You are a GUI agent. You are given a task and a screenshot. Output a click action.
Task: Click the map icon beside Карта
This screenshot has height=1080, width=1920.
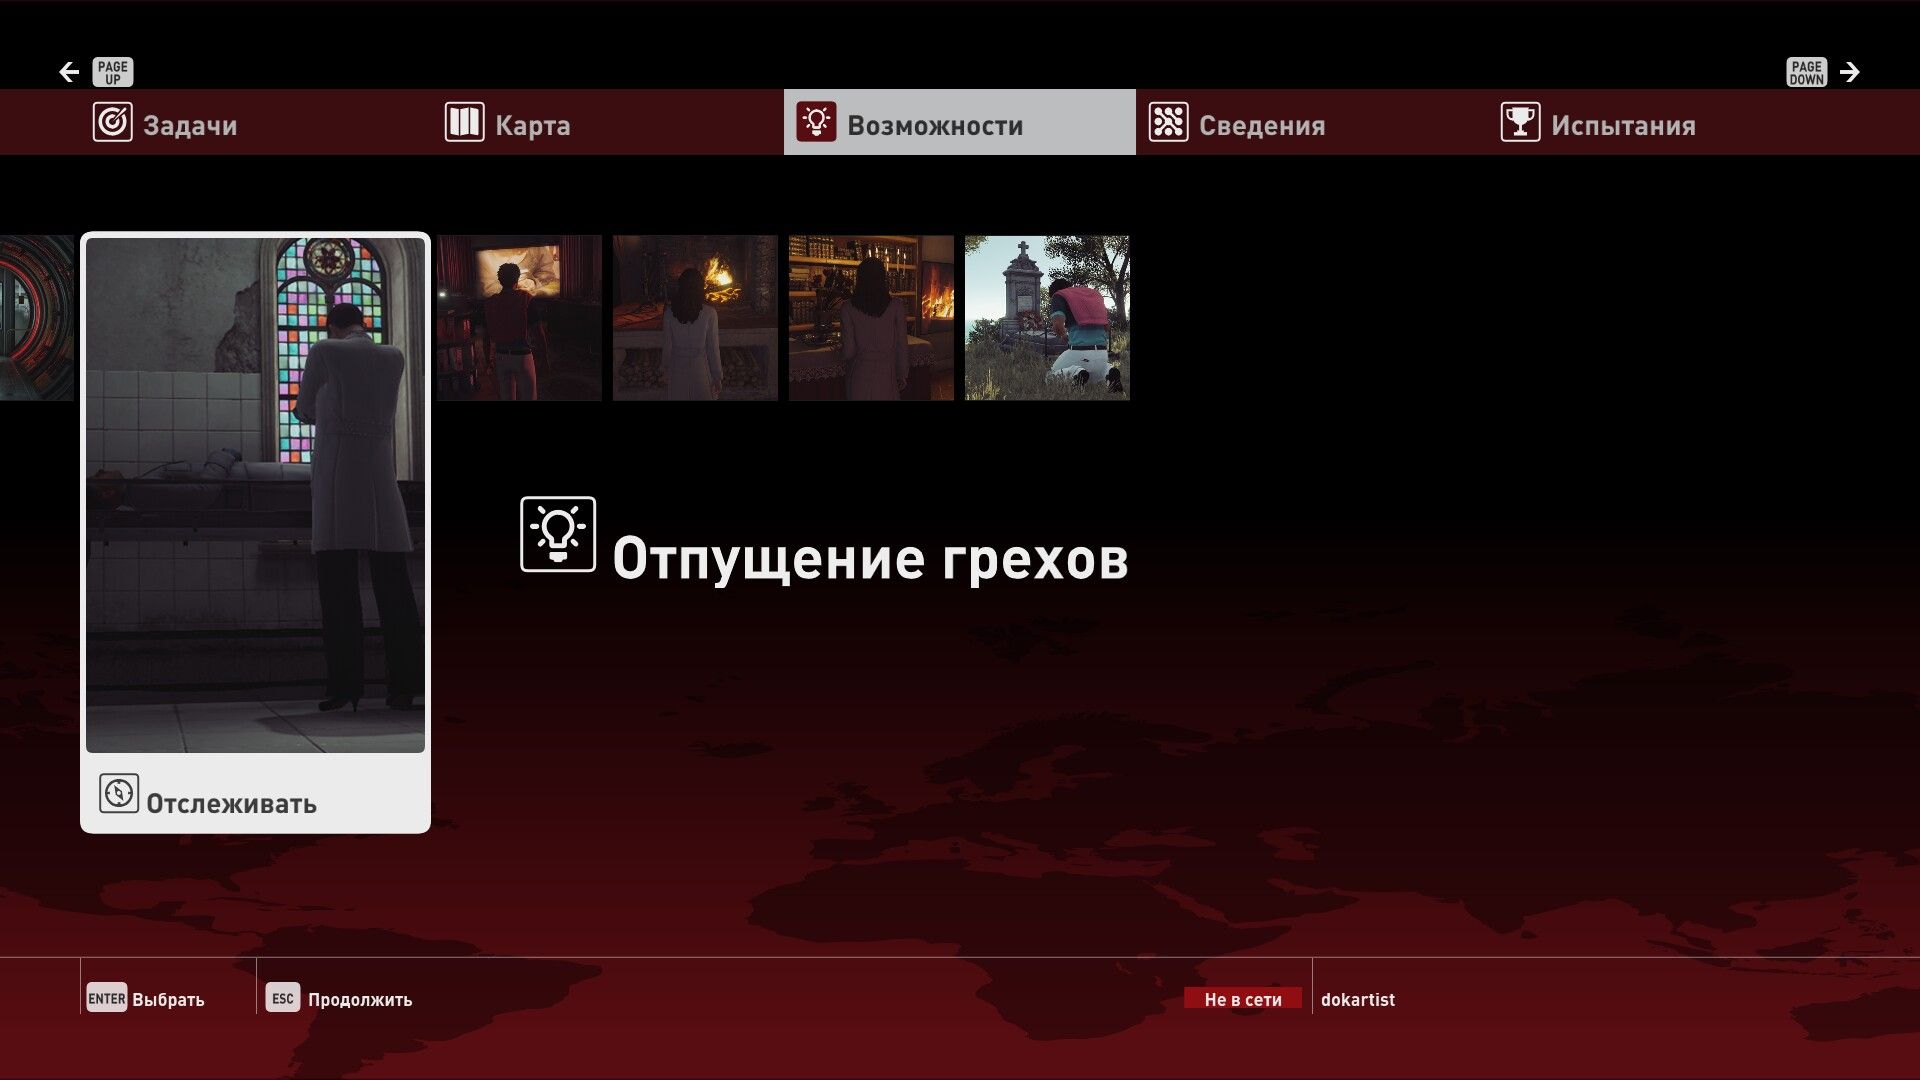tap(464, 123)
